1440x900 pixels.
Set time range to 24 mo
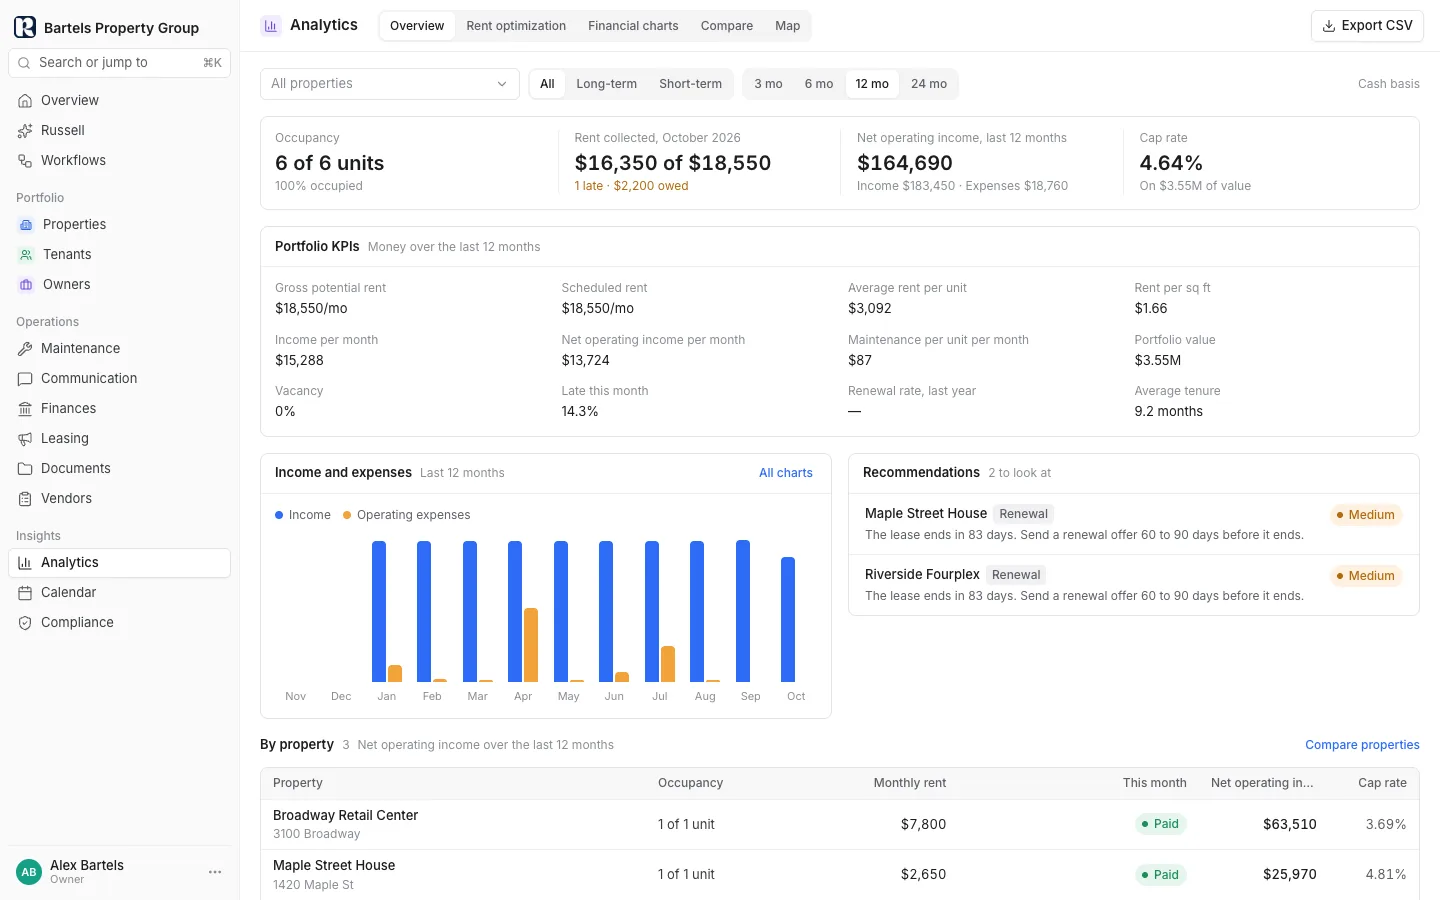(x=929, y=84)
